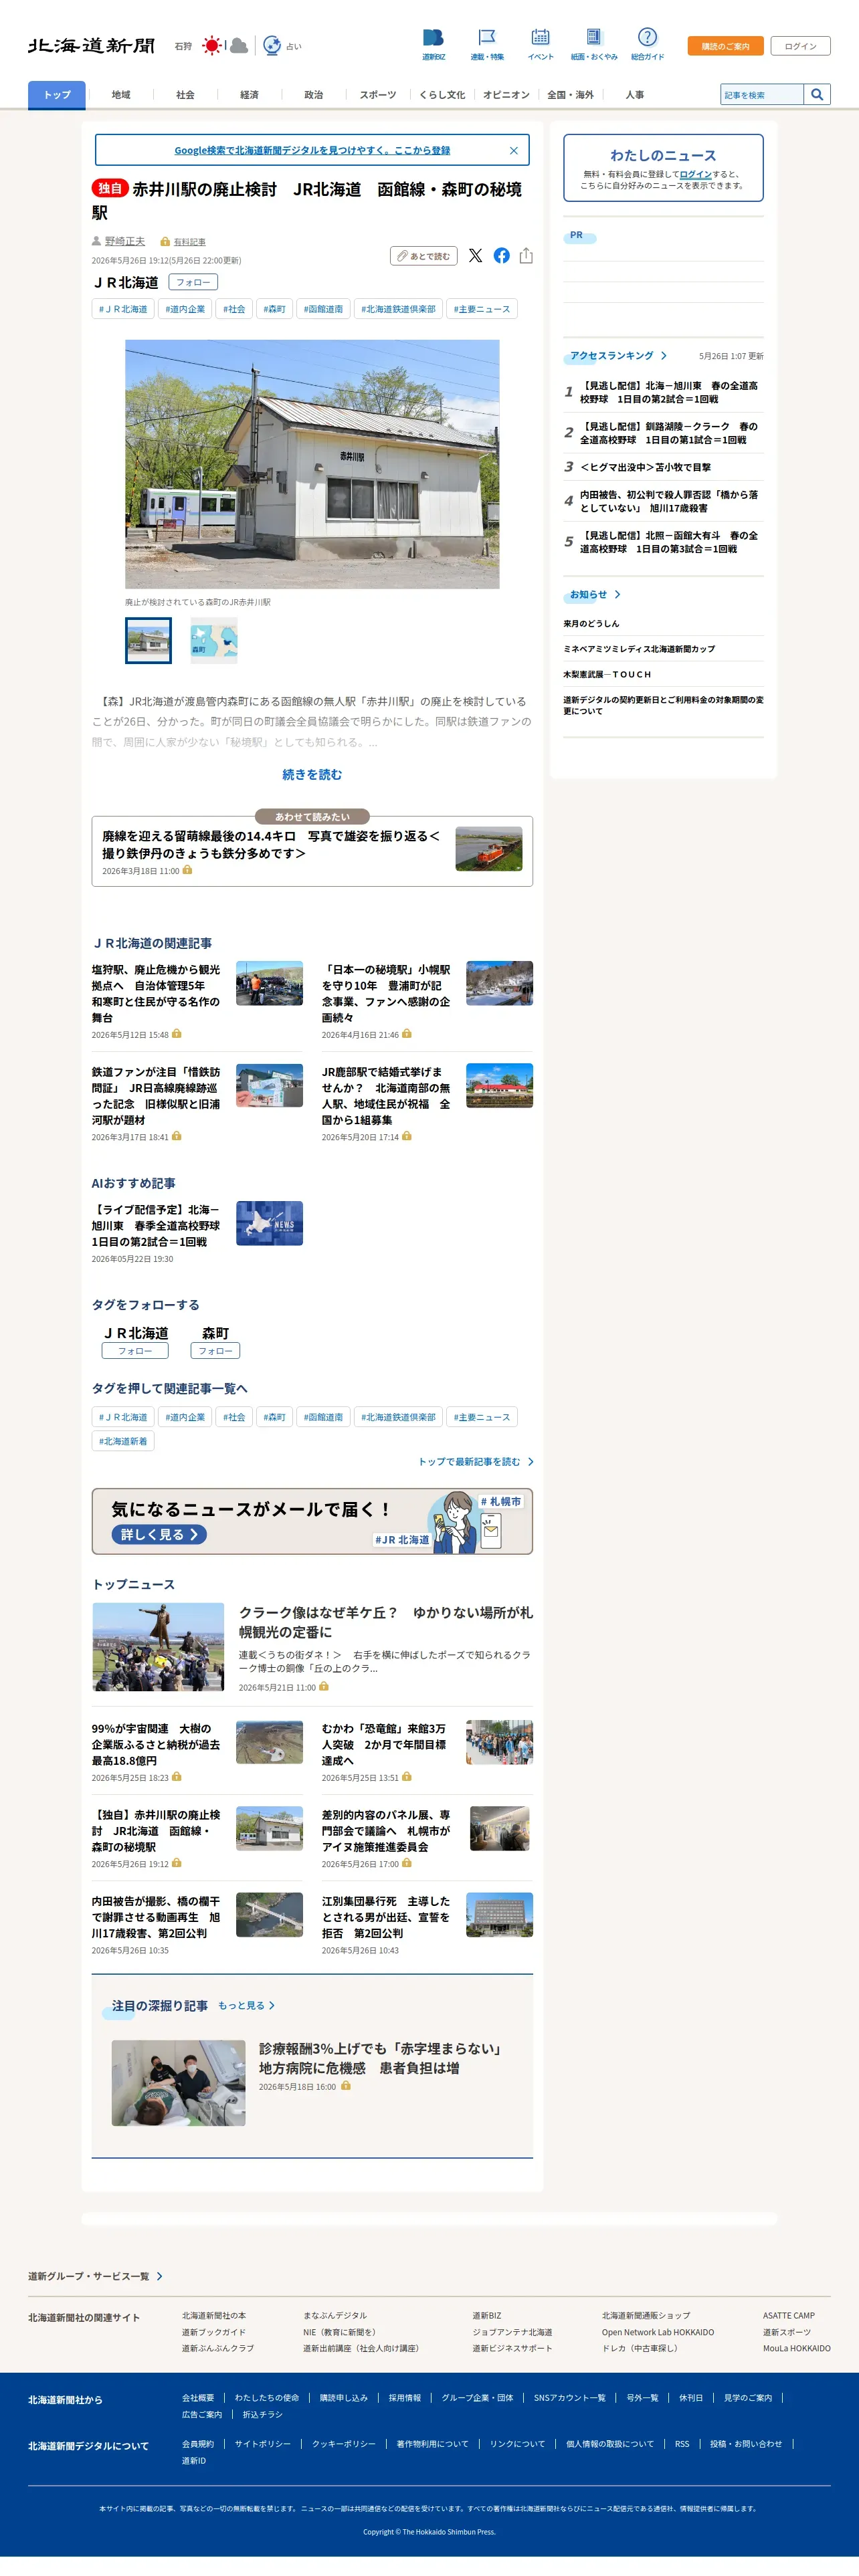Open ranking item ＜ヒグマ出没＞苫小牧で目撃
Image resolution: width=859 pixels, height=2576 pixels.
point(646,467)
